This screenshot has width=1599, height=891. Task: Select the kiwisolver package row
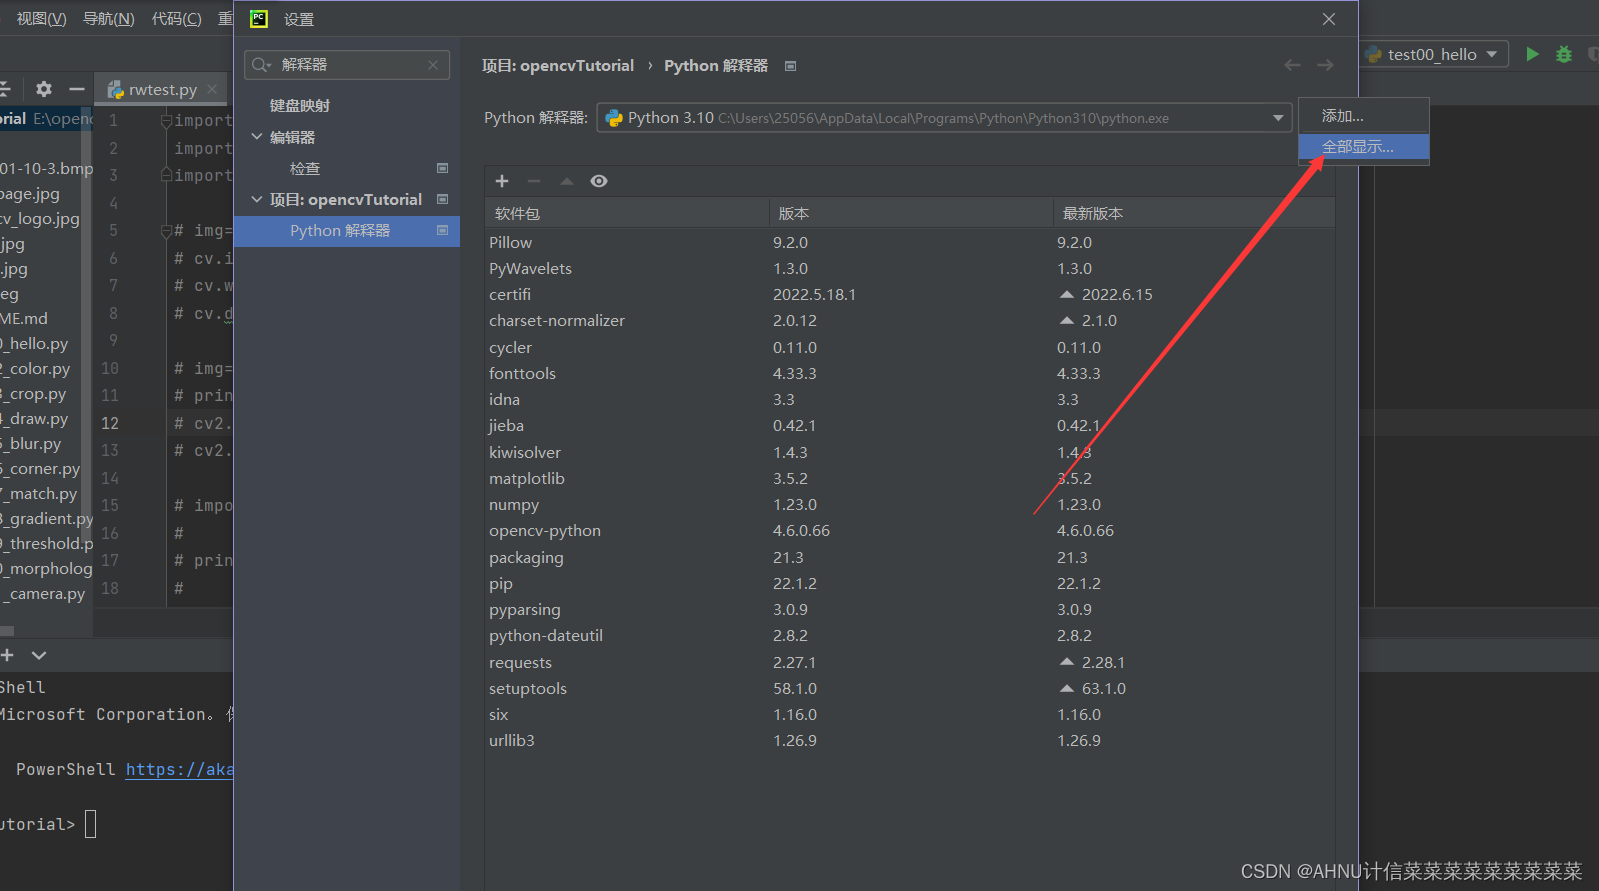coord(910,452)
